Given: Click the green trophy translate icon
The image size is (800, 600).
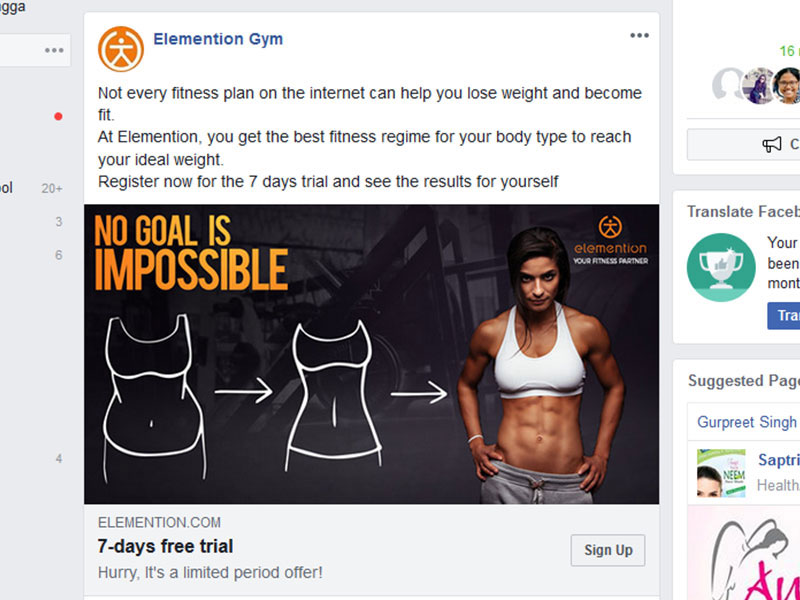Looking at the screenshot, I should [721, 267].
